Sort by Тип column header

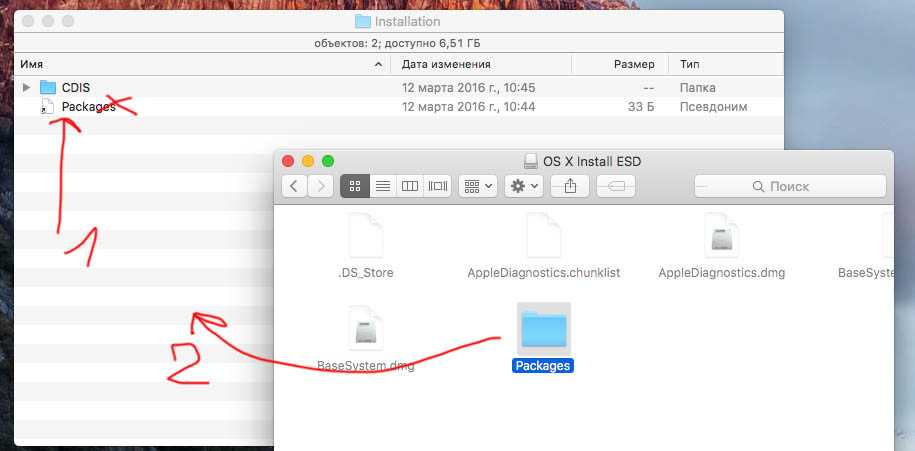click(725, 64)
